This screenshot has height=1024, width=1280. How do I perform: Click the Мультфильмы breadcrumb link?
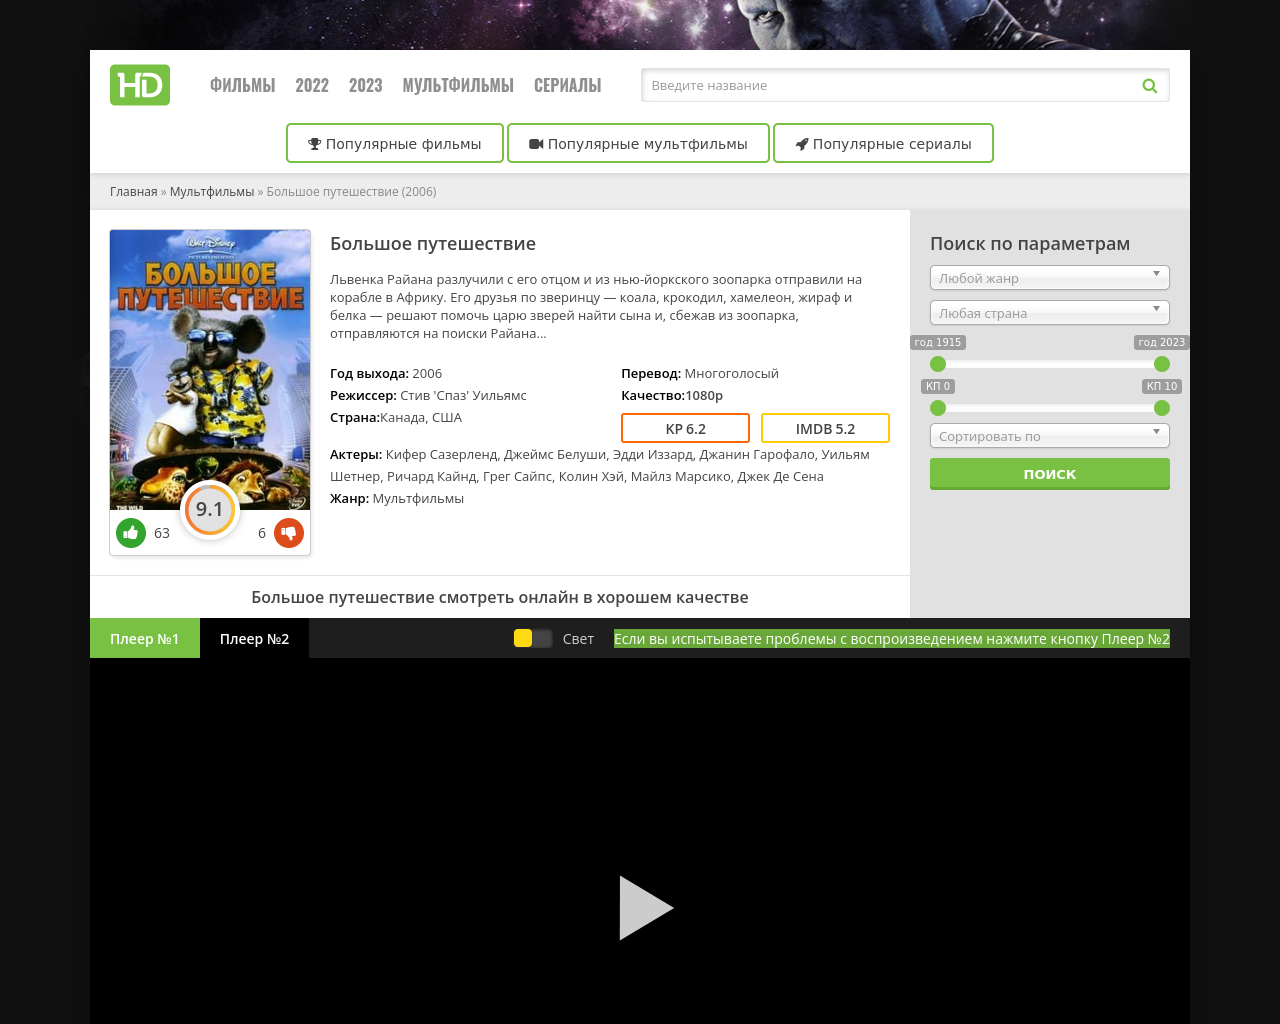[x=212, y=192]
